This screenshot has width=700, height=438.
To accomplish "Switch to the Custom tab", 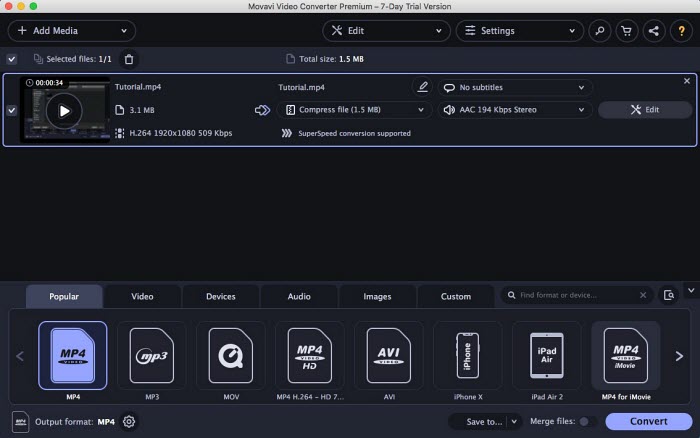I will pos(456,296).
